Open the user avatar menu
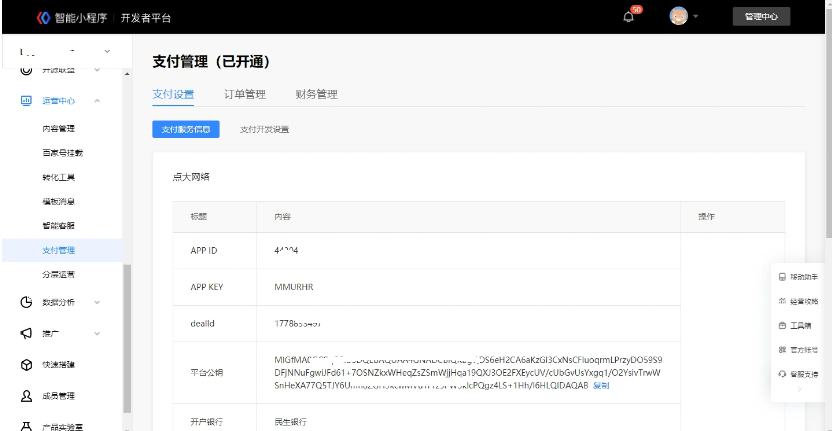The width and height of the screenshot is (832, 431). click(x=679, y=17)
